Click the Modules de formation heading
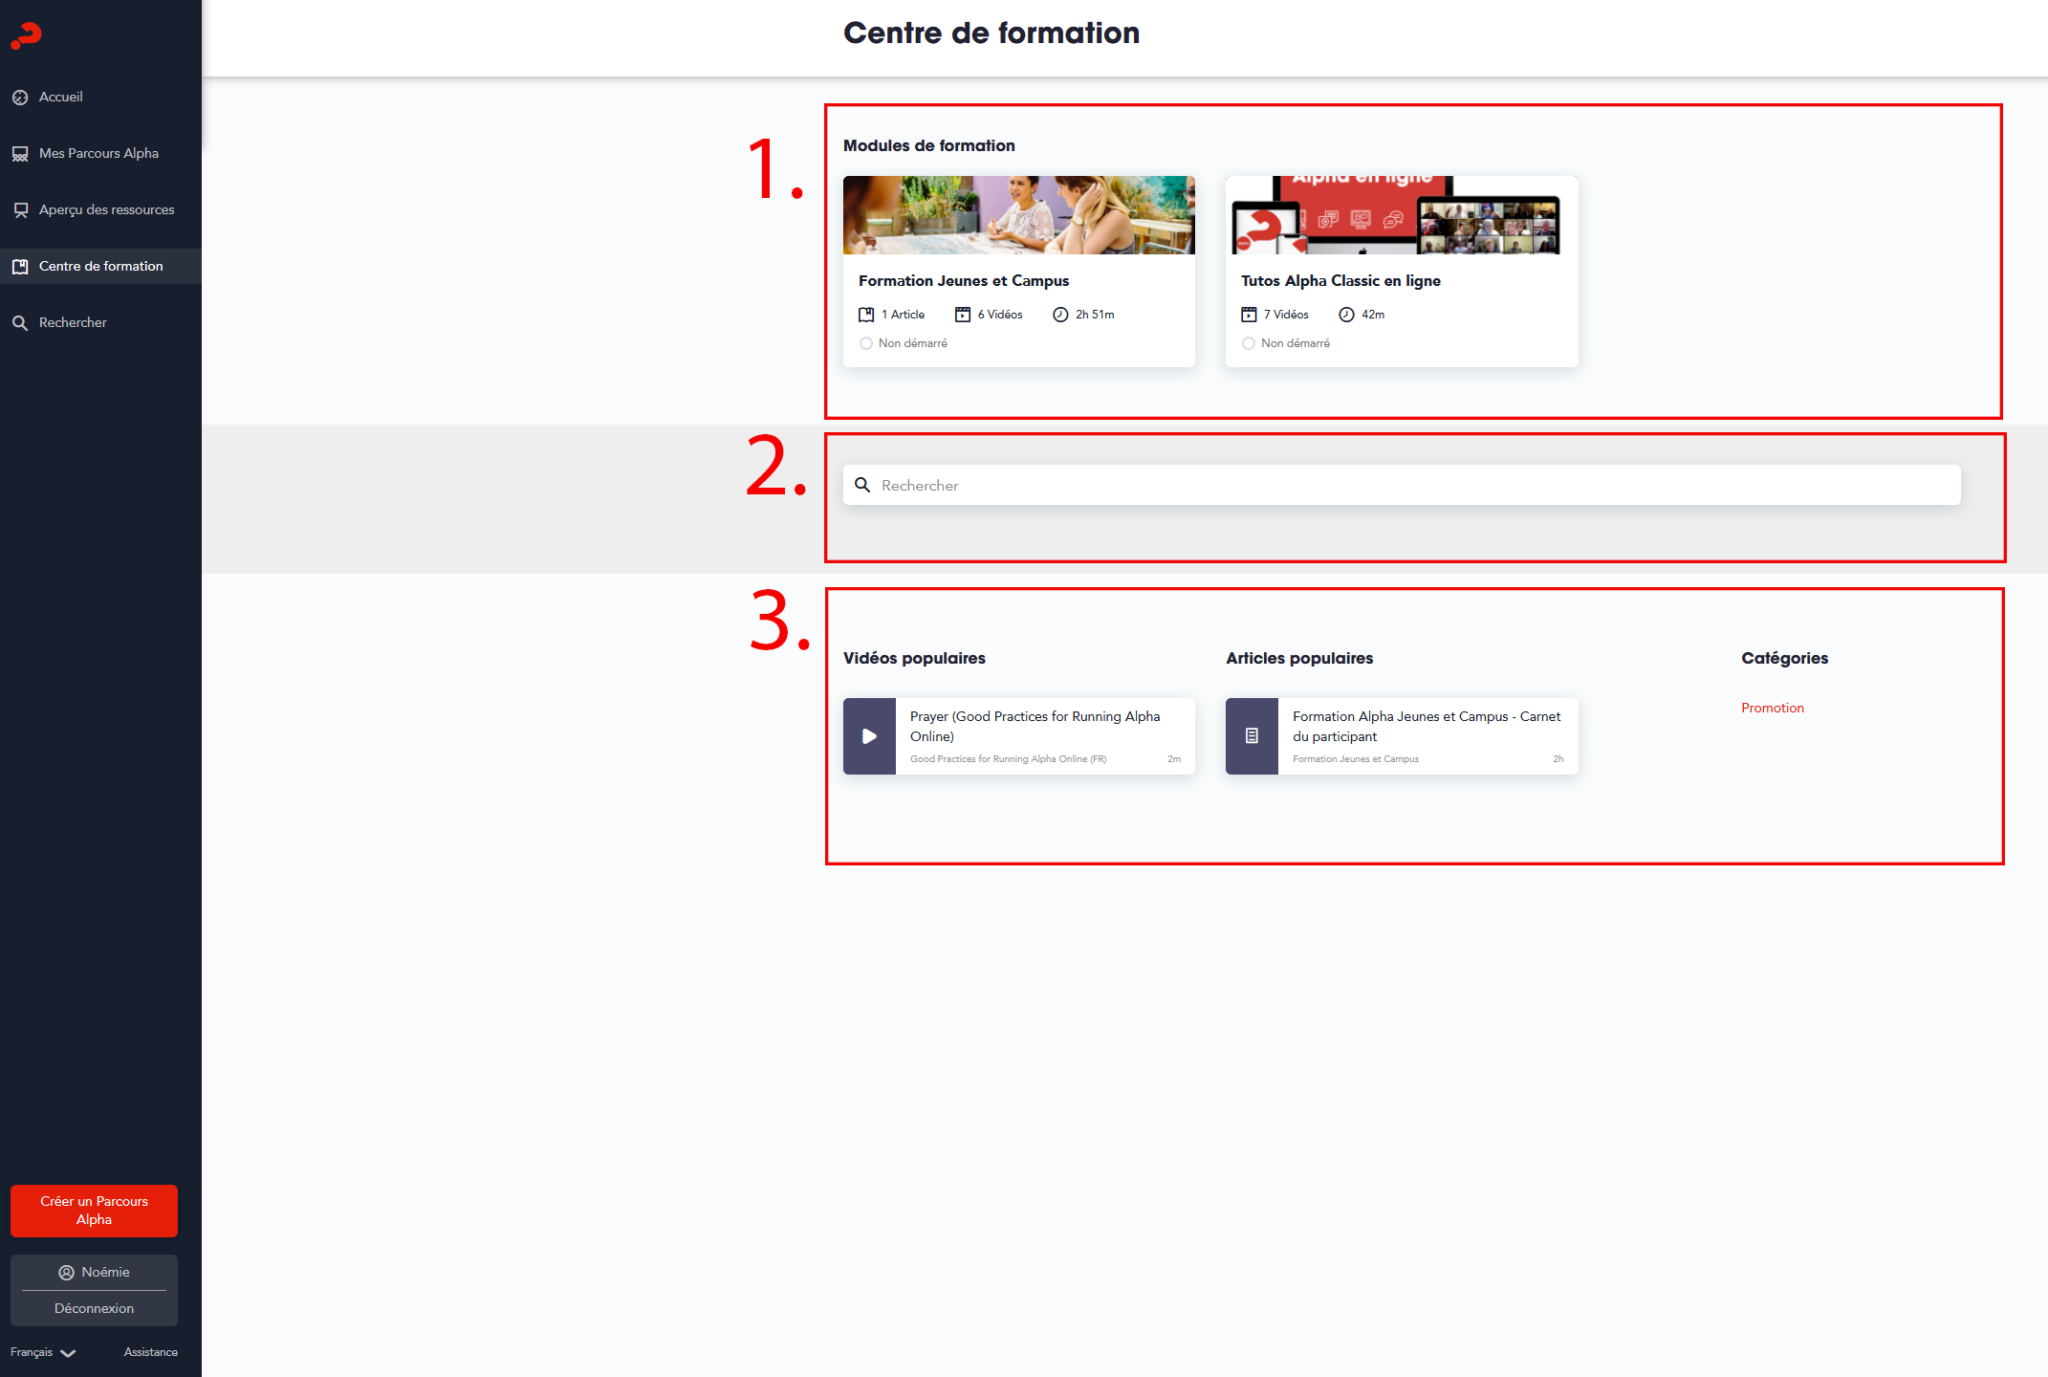The width and height of the screenshot is (2048, 1377). coord(928,146)
